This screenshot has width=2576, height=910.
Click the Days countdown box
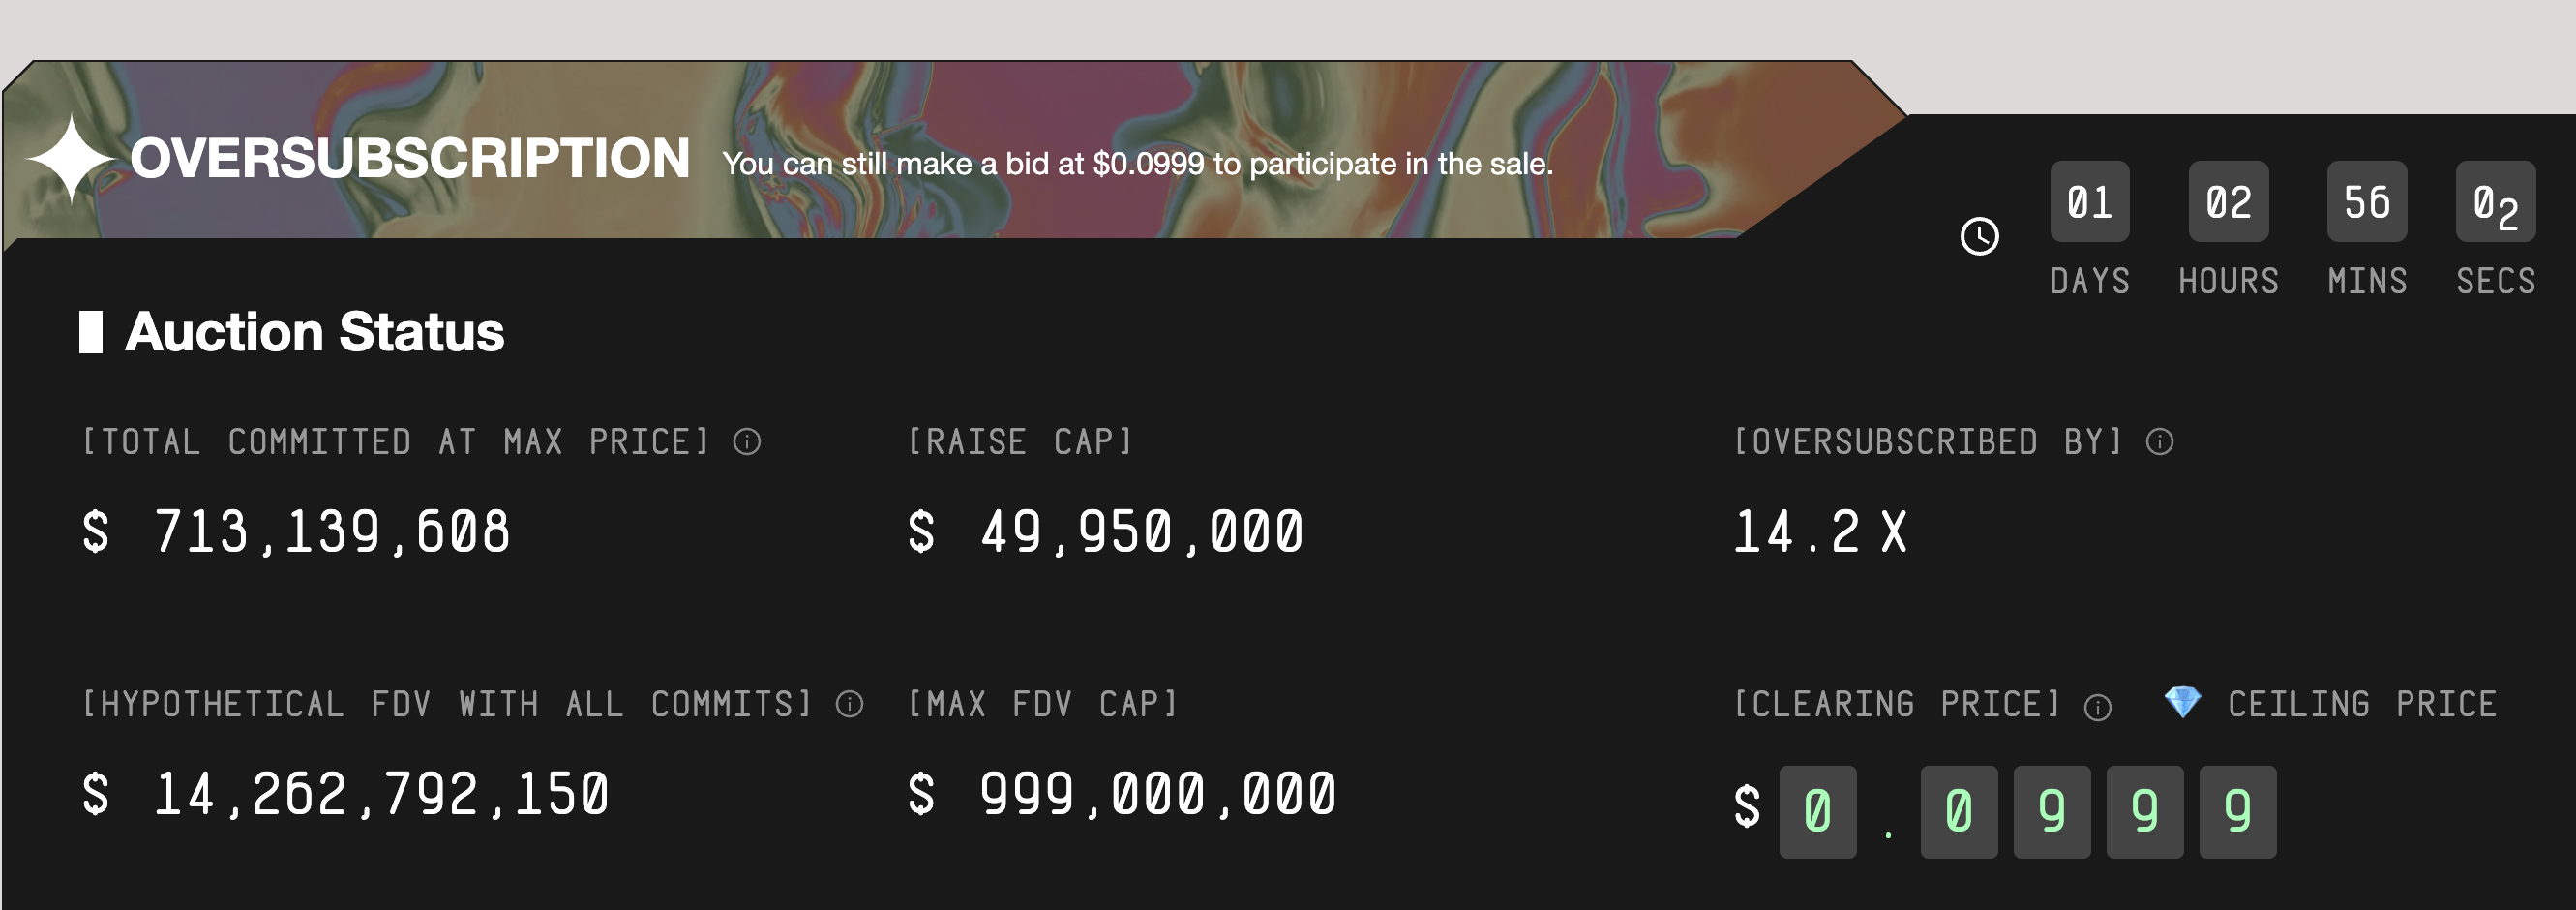tap(2089, 202)
